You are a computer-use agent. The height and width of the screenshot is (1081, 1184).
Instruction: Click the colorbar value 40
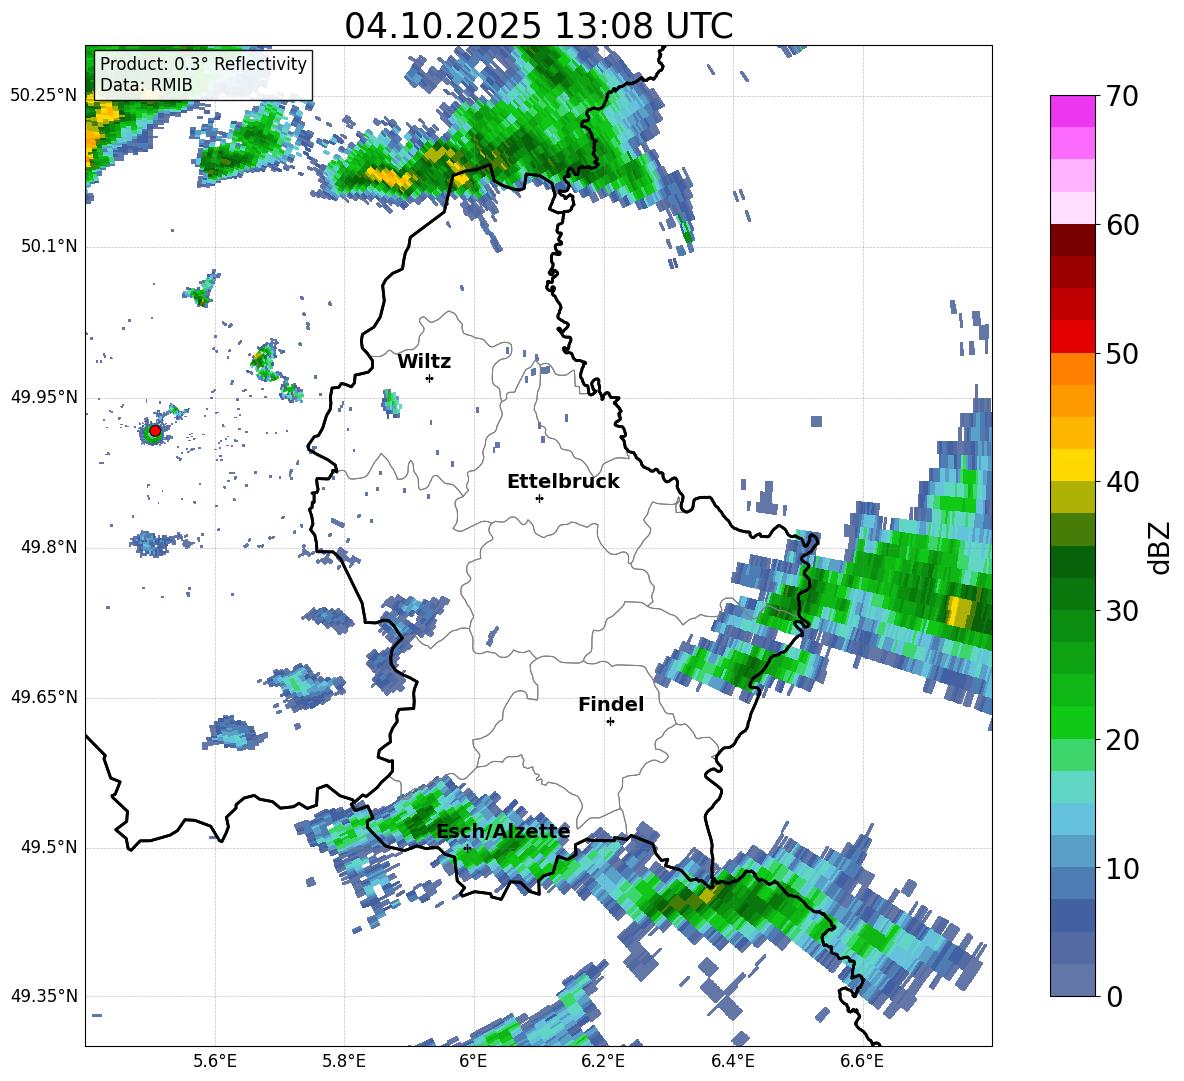coord(1123,482)
